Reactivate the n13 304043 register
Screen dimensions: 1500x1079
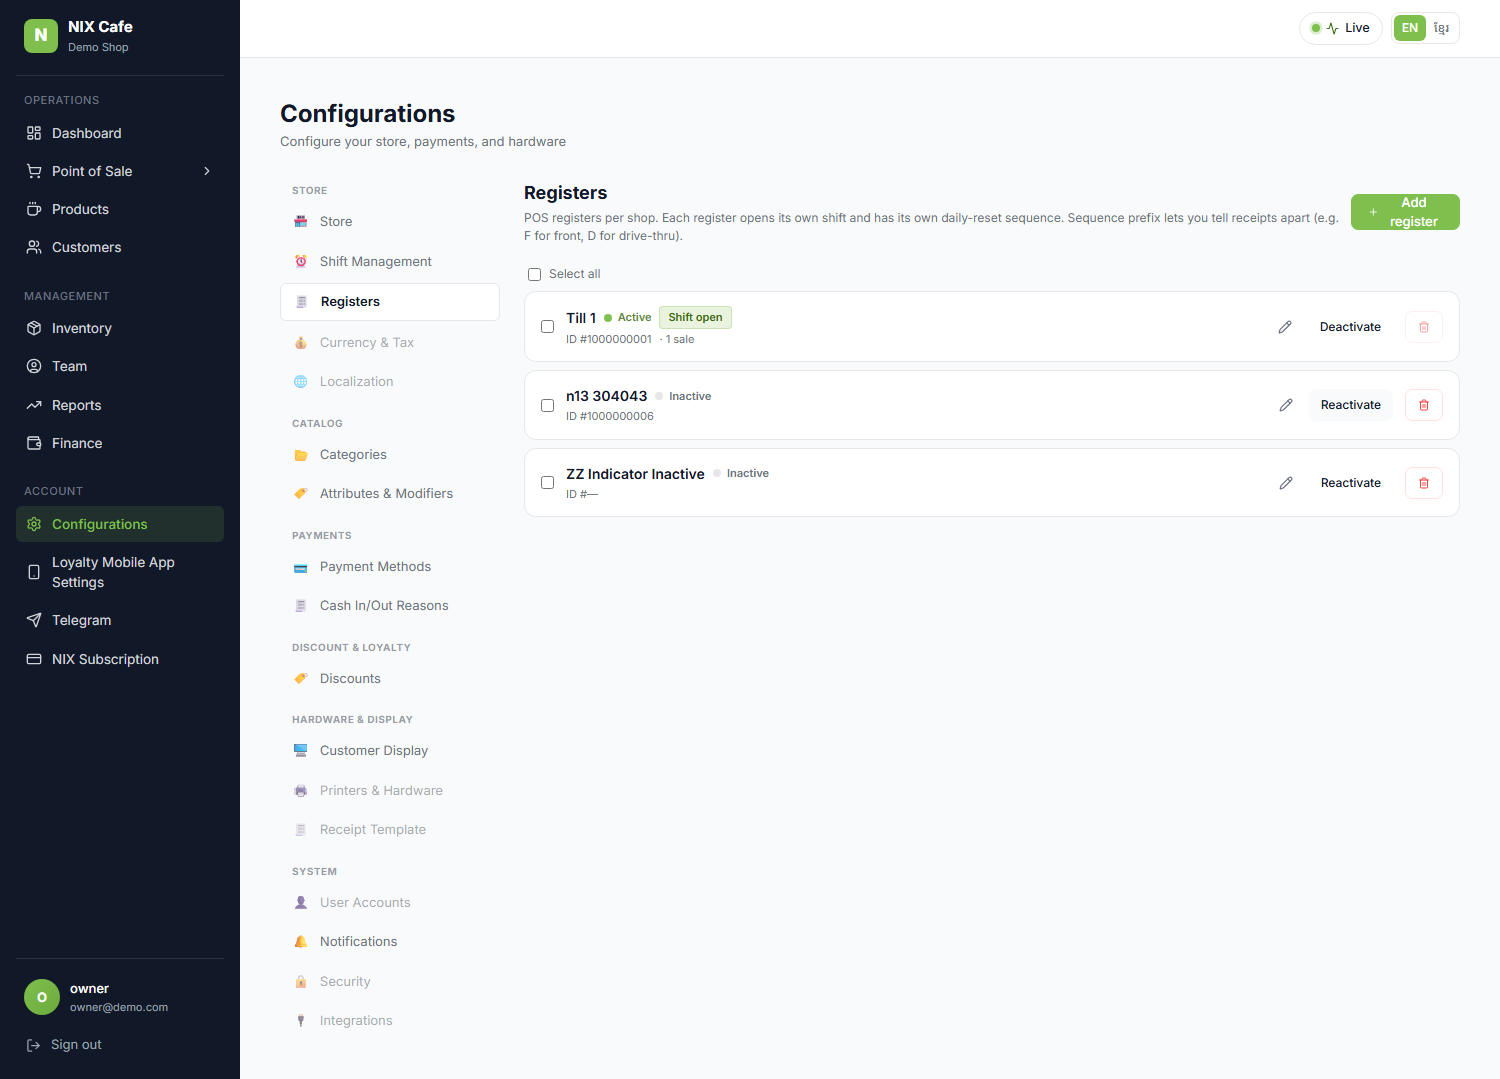point(1351,405)
